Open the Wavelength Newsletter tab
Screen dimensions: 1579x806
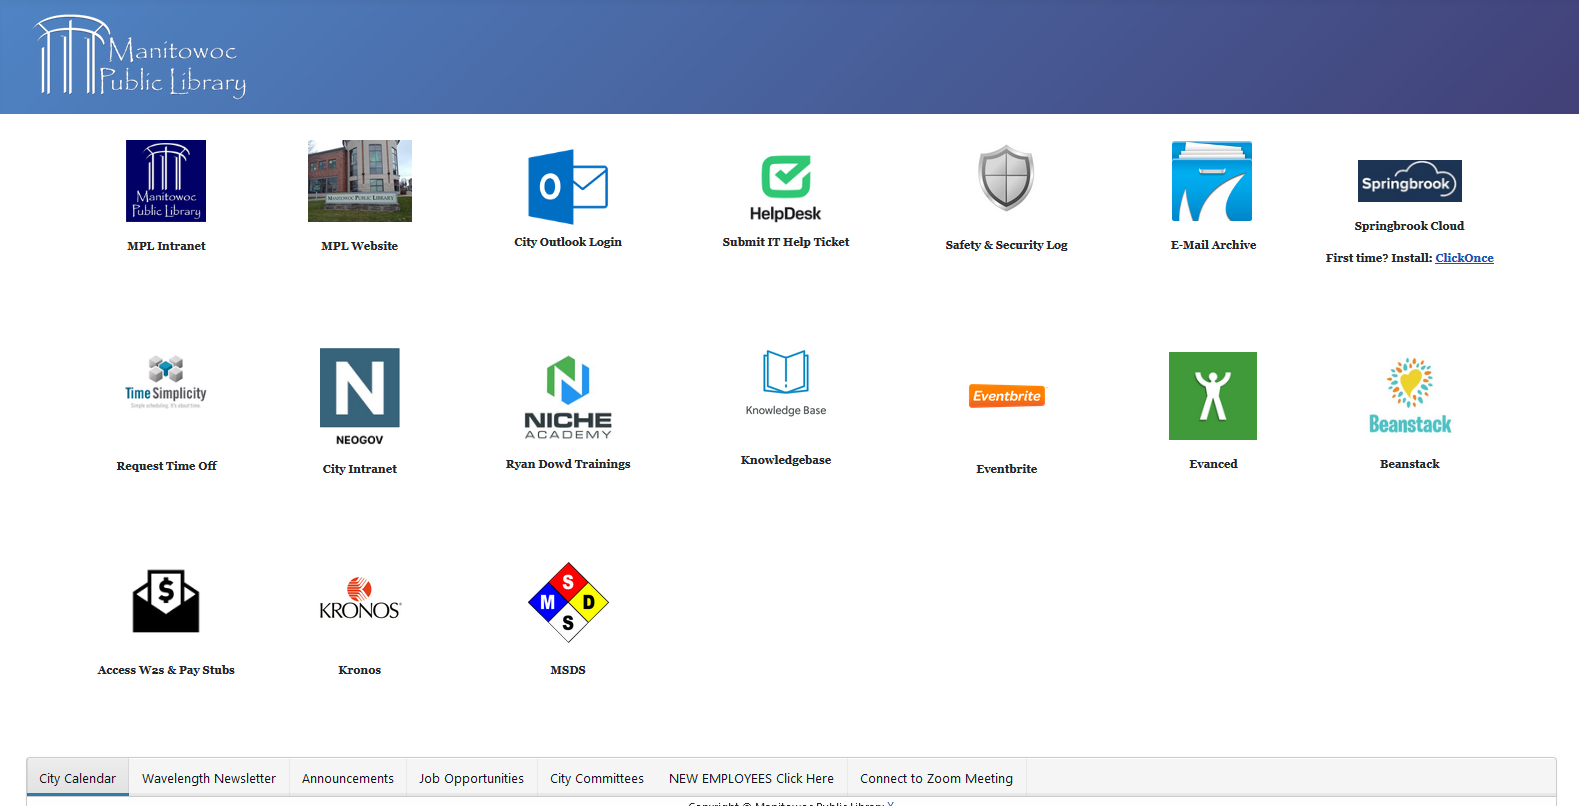tap(209, 778)
